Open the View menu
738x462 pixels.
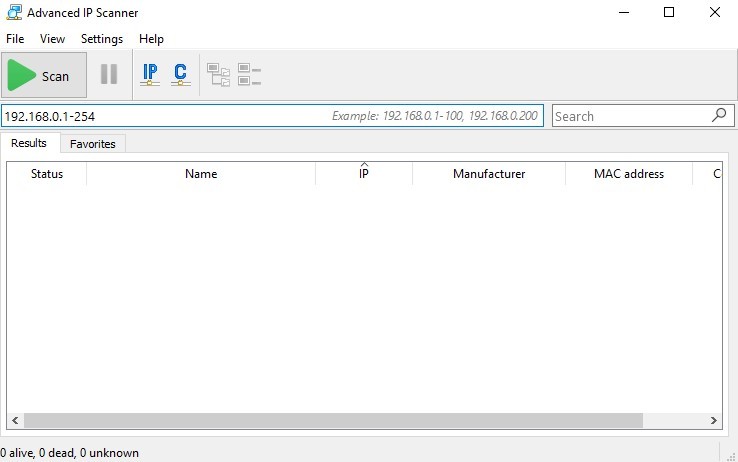(52, 39)
